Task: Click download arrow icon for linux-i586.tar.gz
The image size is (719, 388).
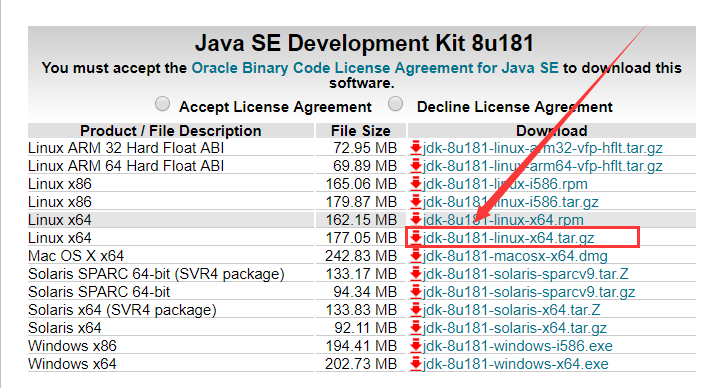Action: tap(416, 201)
